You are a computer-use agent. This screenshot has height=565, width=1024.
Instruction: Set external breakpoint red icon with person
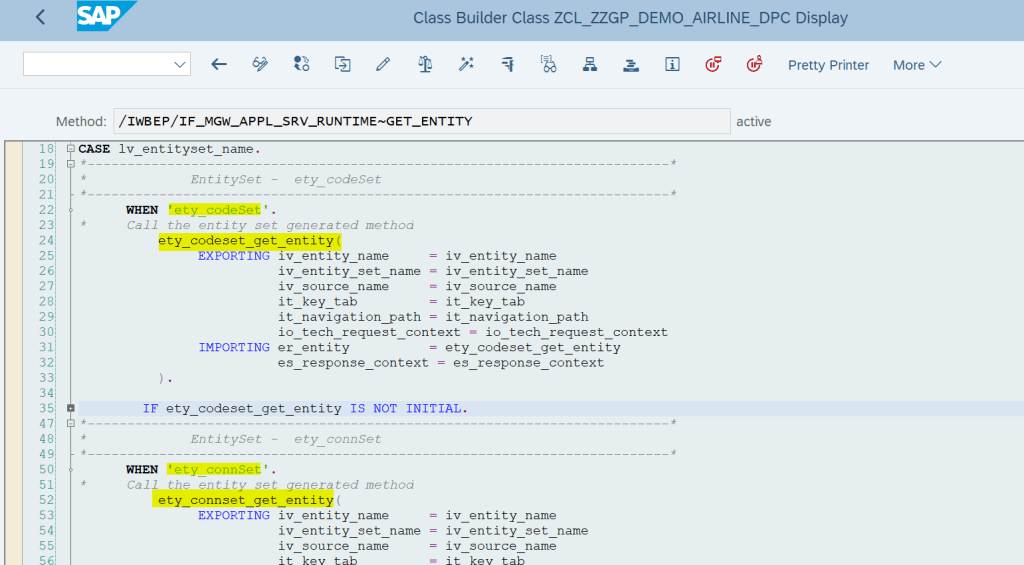[754, 64]
